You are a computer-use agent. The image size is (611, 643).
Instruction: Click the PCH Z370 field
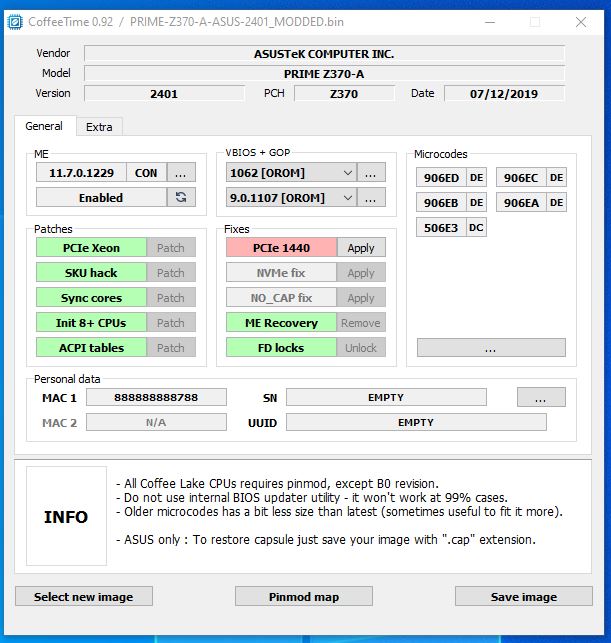(344, 94)
